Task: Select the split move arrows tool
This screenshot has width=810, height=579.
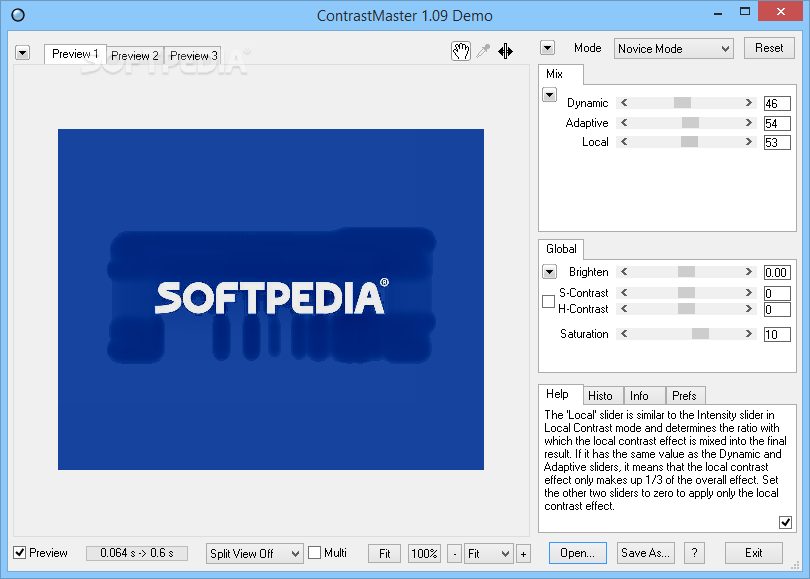Action: pos(505,51)
